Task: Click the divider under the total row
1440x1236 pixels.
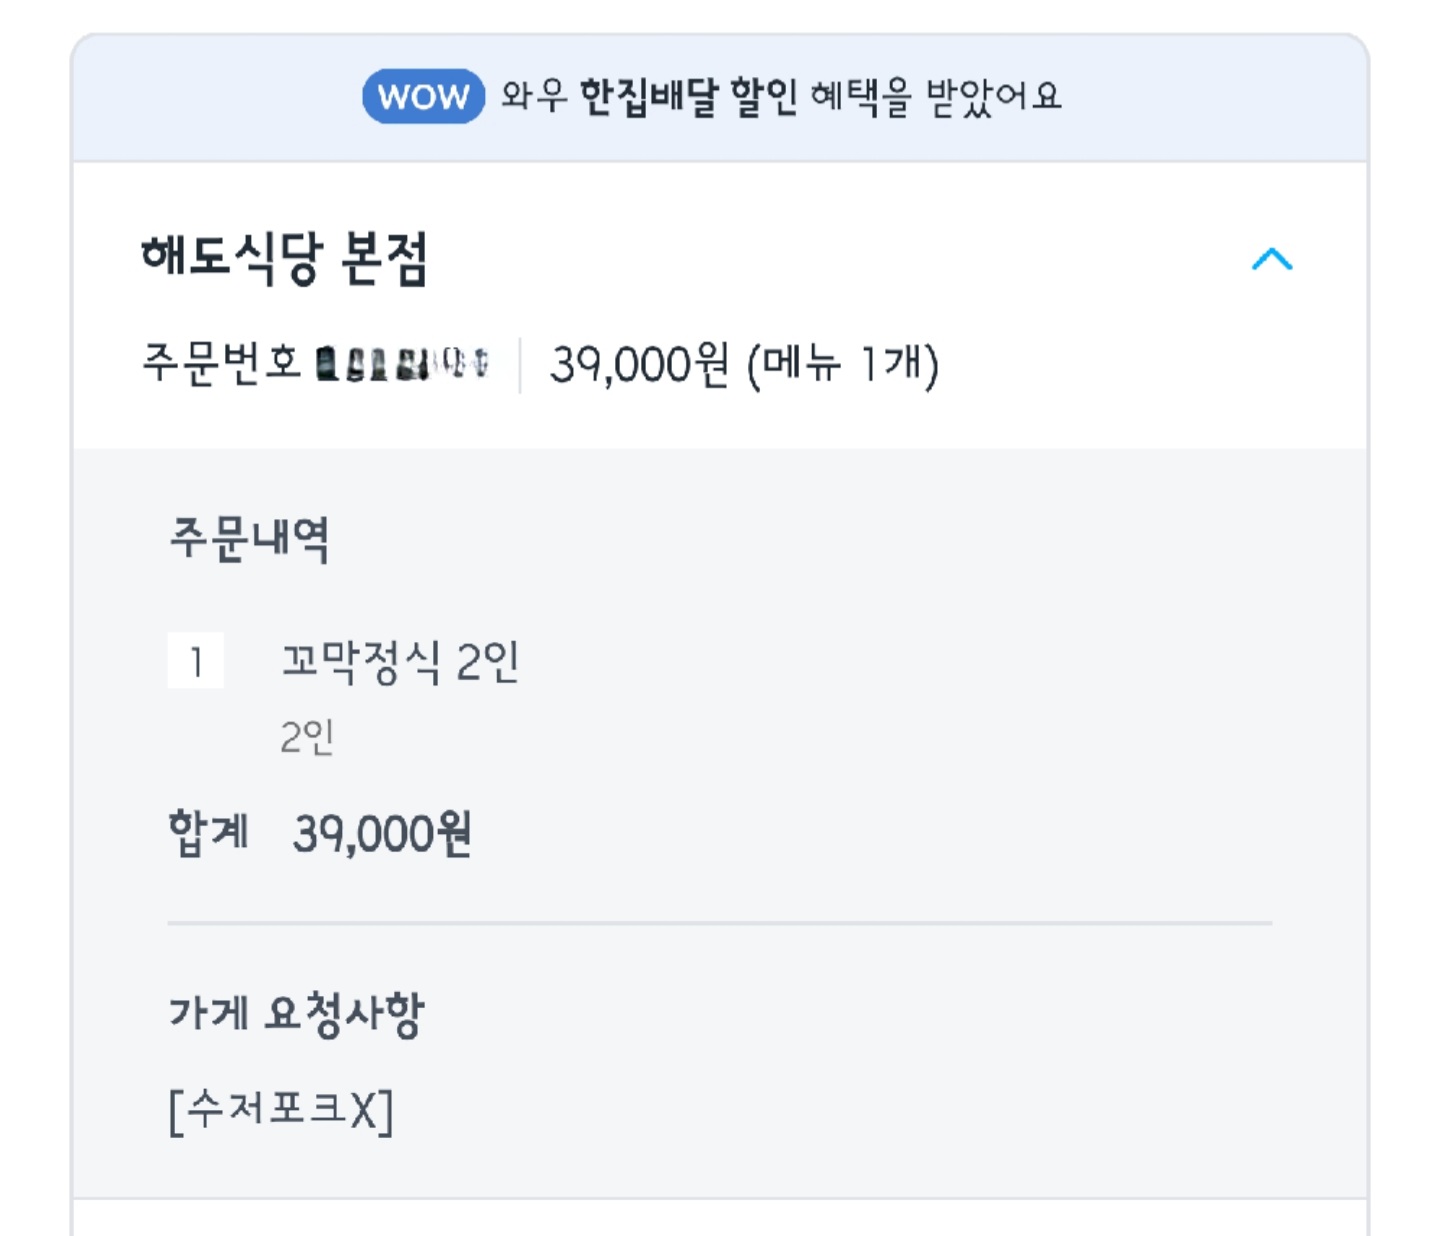Action: (x=720, y=921)
